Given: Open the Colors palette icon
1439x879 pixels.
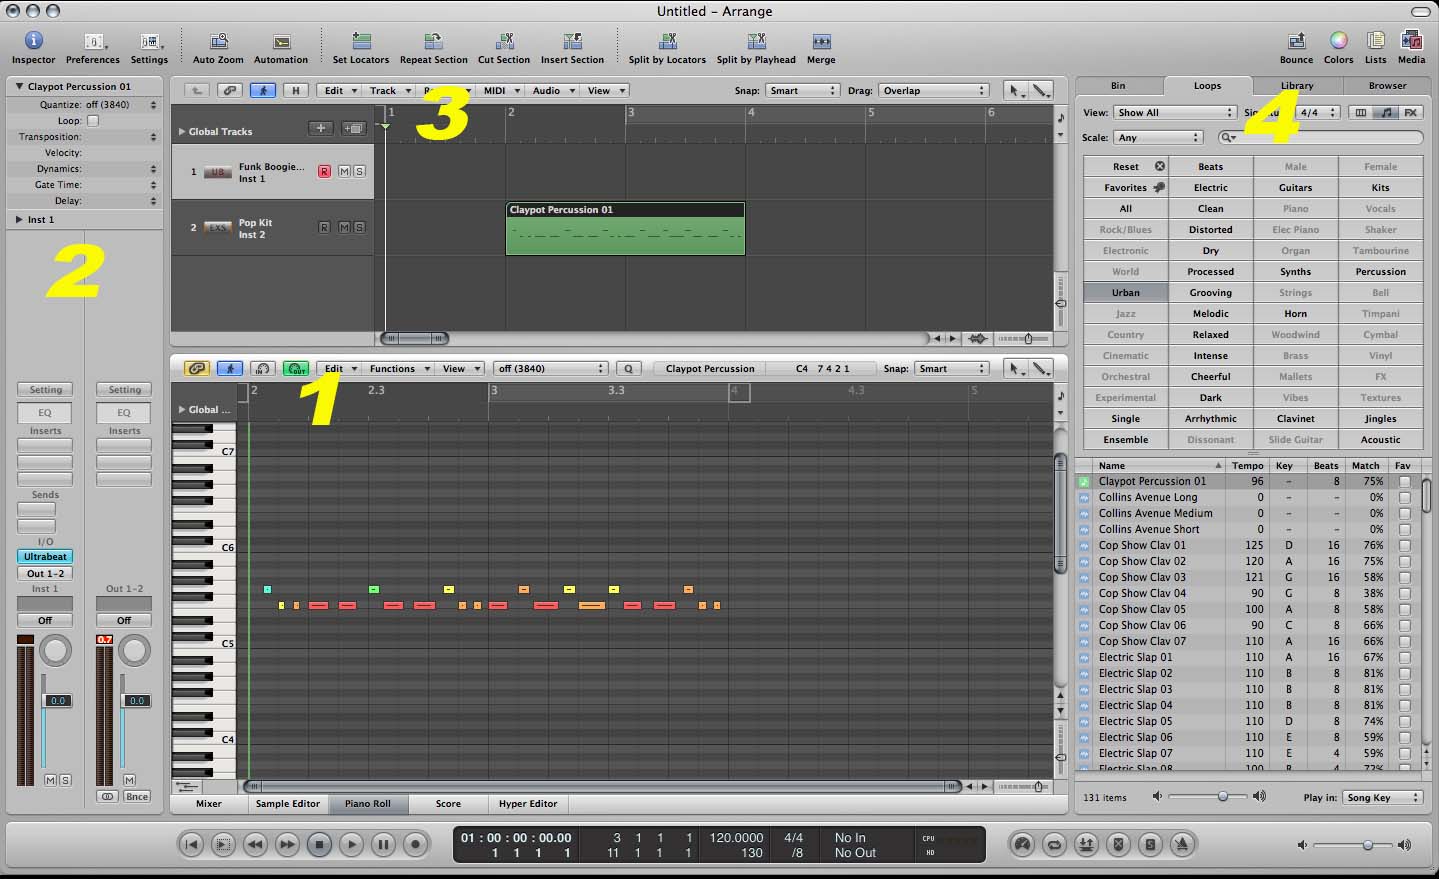Looking at the screenshot, I should 1338,41.
